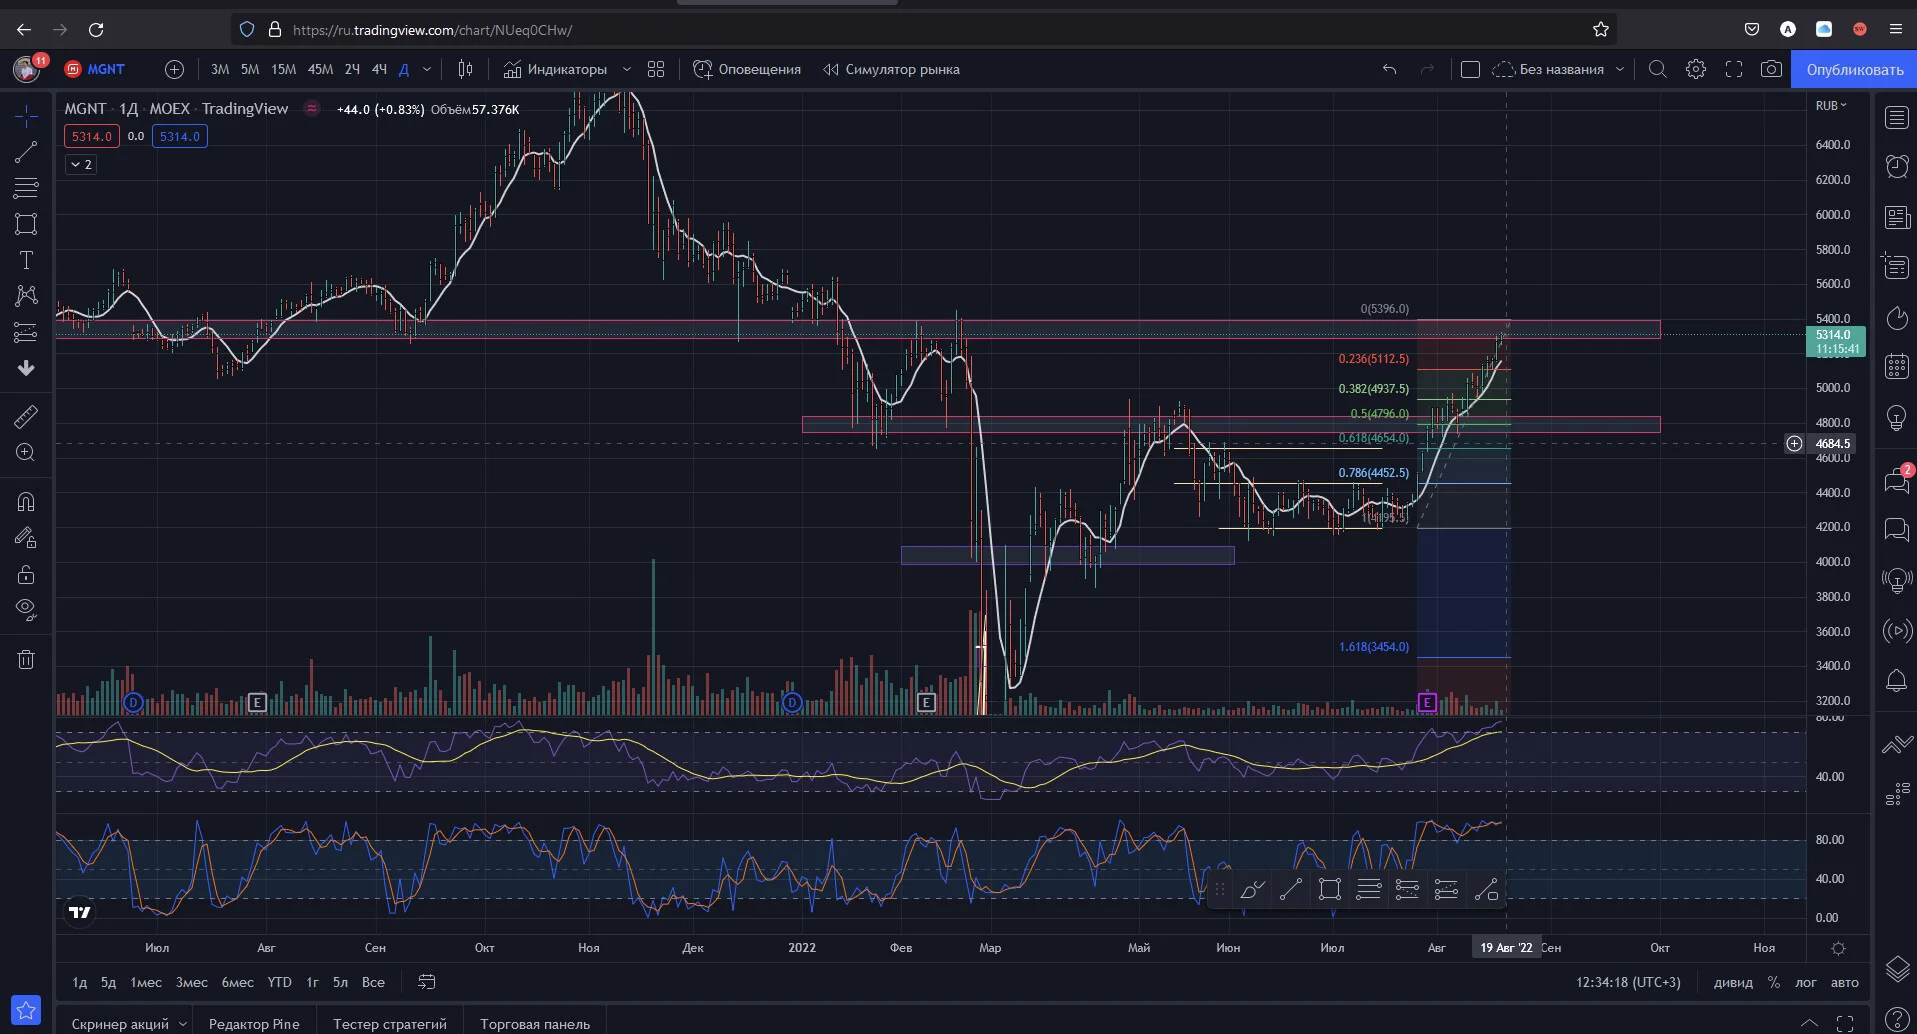
Task: Expand the timeframe interval dropdown
Action: click(427, 69)
